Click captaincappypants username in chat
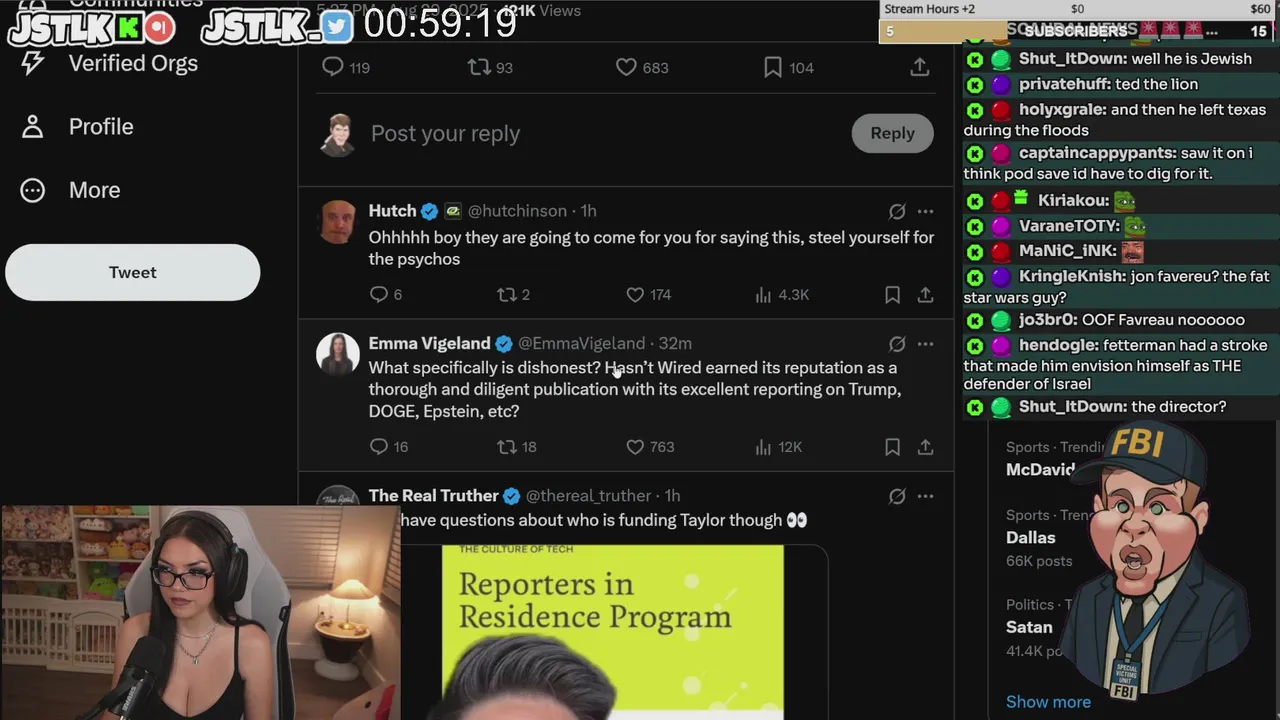This screenshot has height=720, width=1280. [1096, 153]
